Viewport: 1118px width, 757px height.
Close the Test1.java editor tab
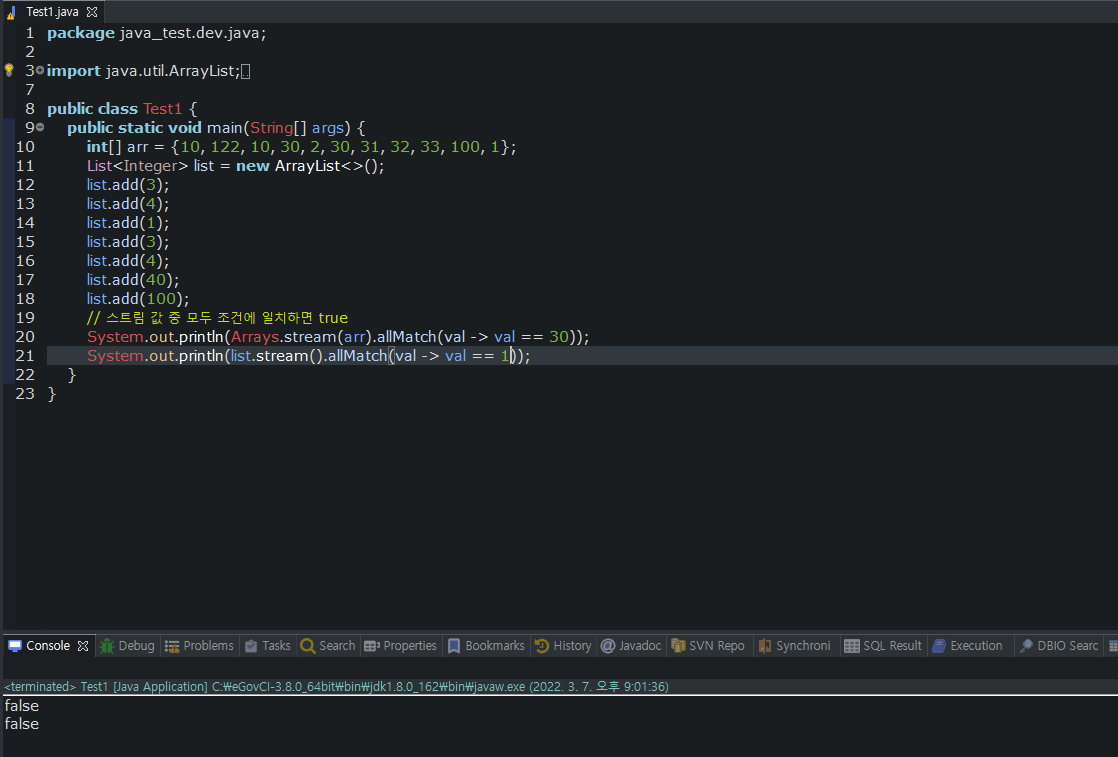tap(92, 11)
